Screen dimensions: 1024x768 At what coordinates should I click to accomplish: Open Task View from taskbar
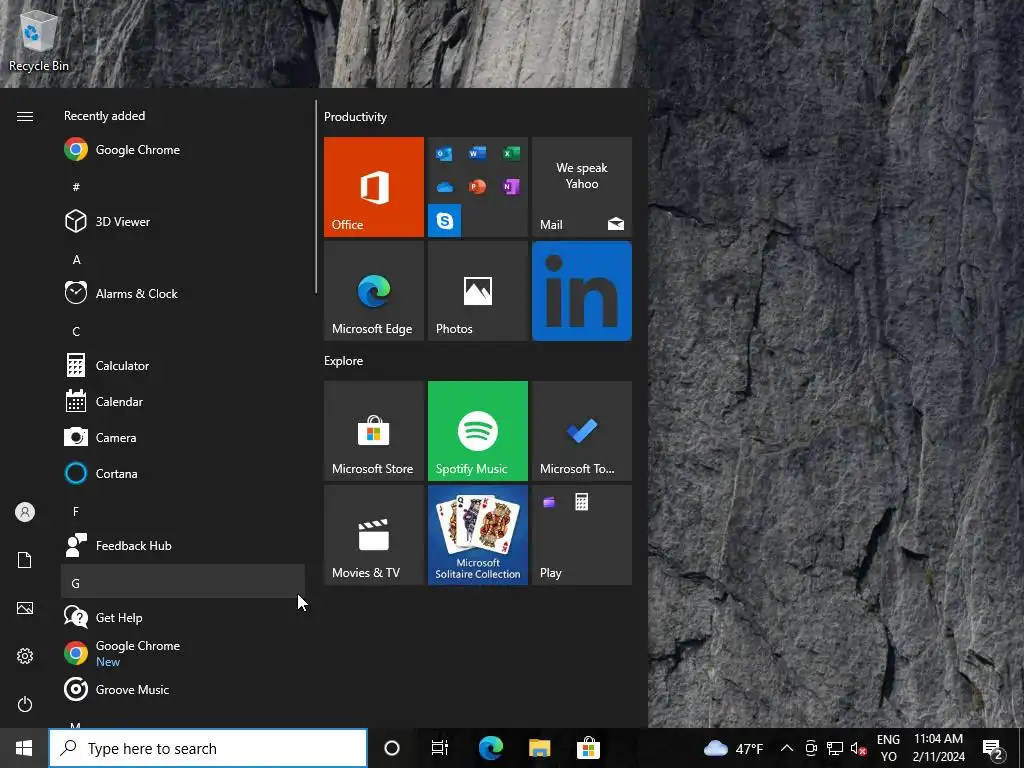440,748
